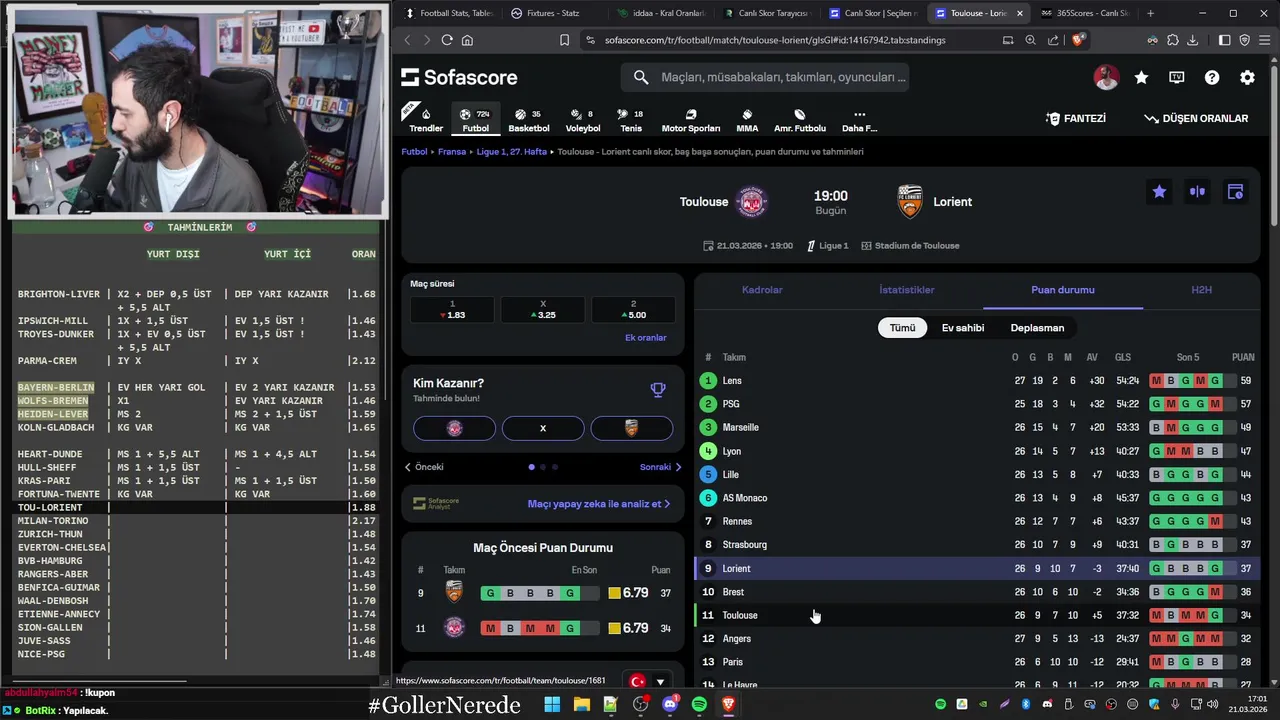The height and width of the screenshot is (720, 1280).
Task: Go to Sonraki prediction card
Action: click(x=660, y=467)
